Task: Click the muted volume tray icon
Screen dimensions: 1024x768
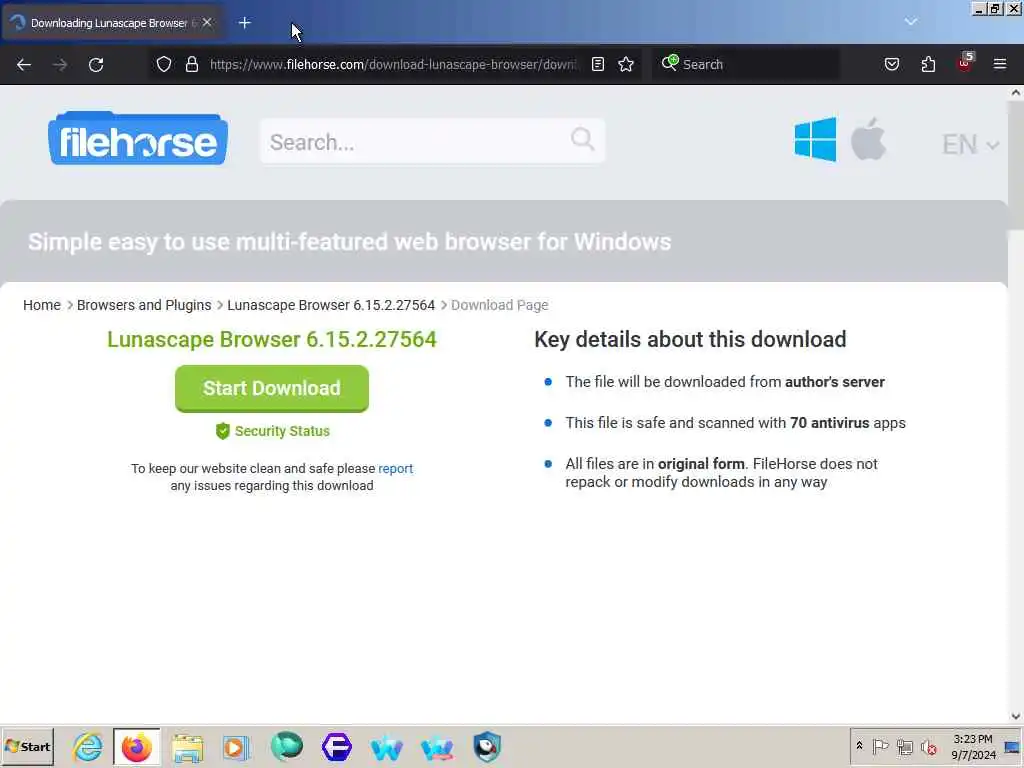Action: [928, 747]
